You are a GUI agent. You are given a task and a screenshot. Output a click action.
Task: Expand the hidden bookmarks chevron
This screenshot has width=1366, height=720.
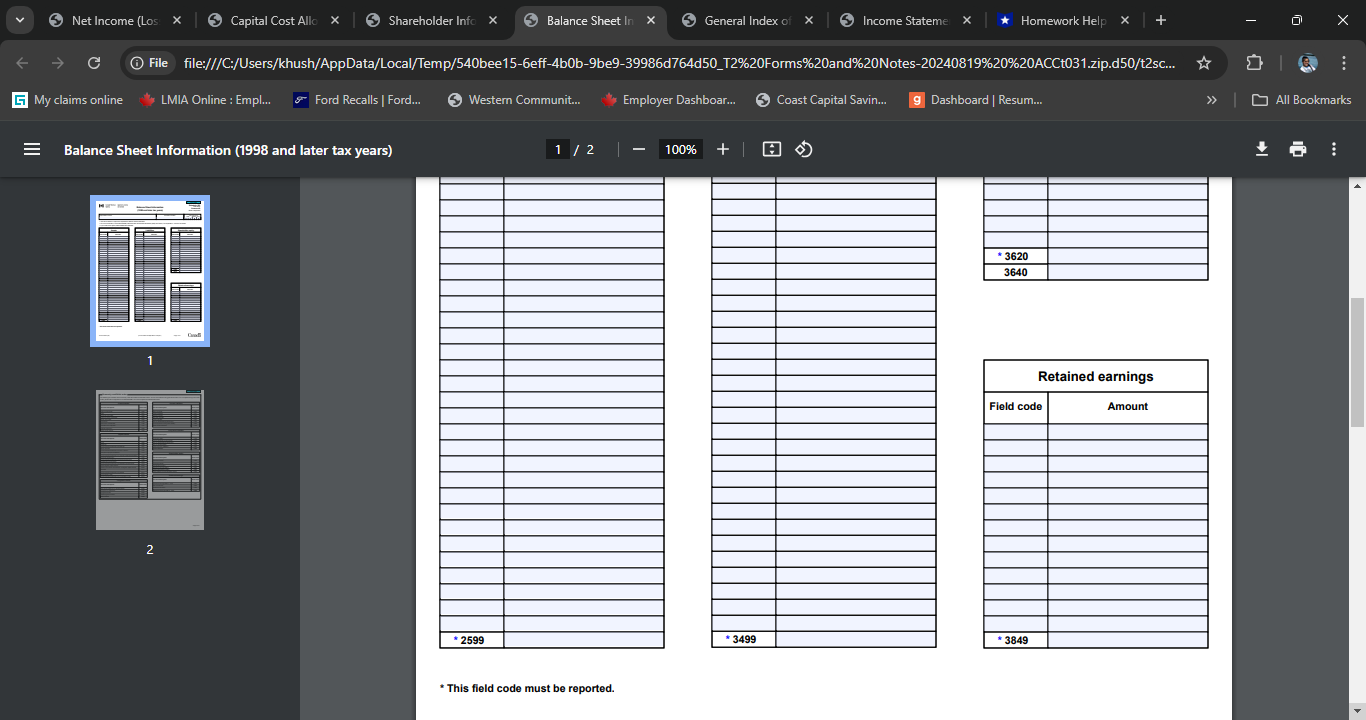[x=1212, y=100]
